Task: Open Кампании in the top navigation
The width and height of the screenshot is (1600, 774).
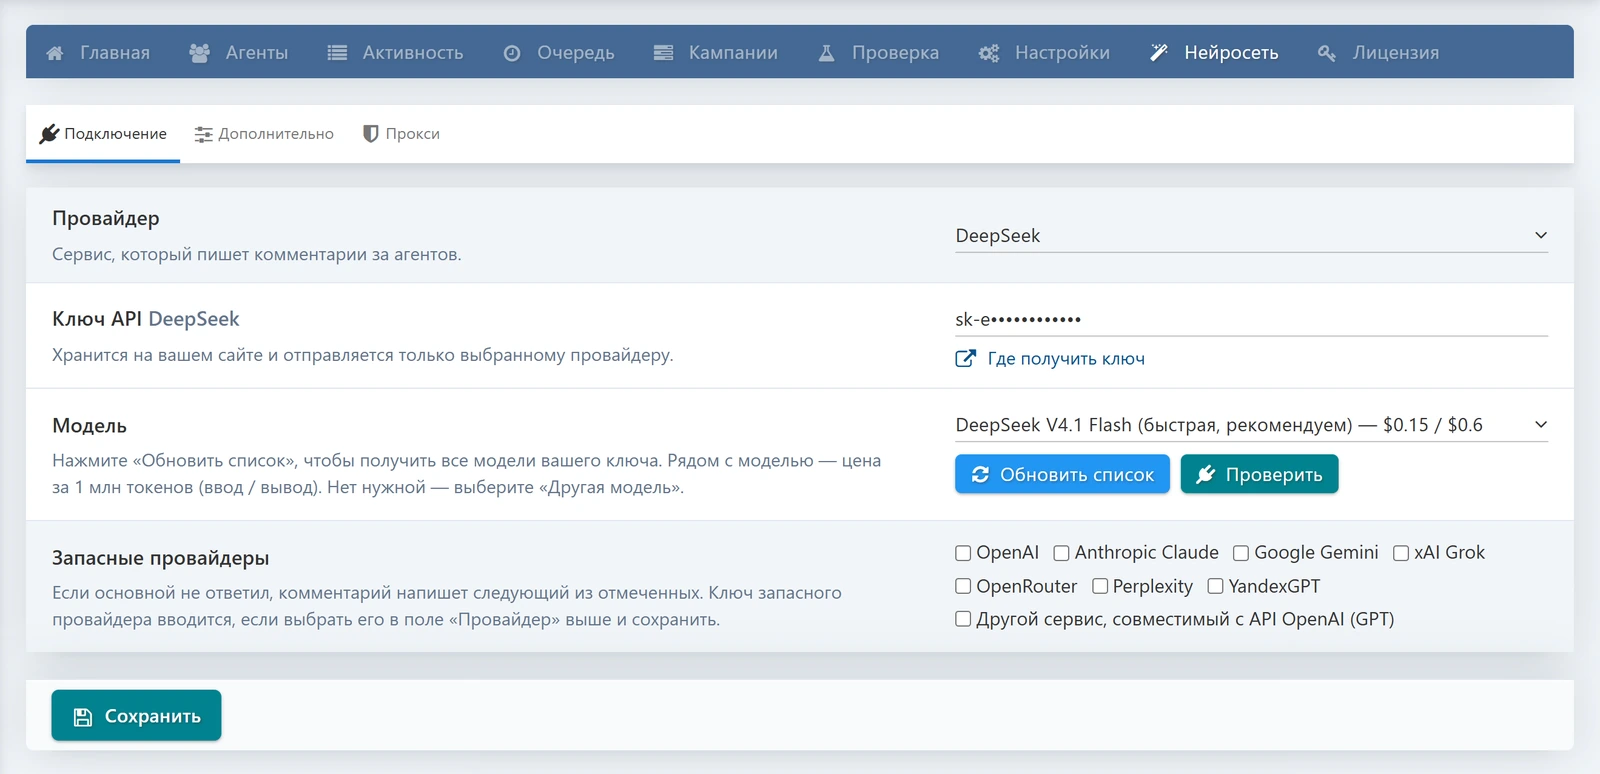Action: pos(715,52)
